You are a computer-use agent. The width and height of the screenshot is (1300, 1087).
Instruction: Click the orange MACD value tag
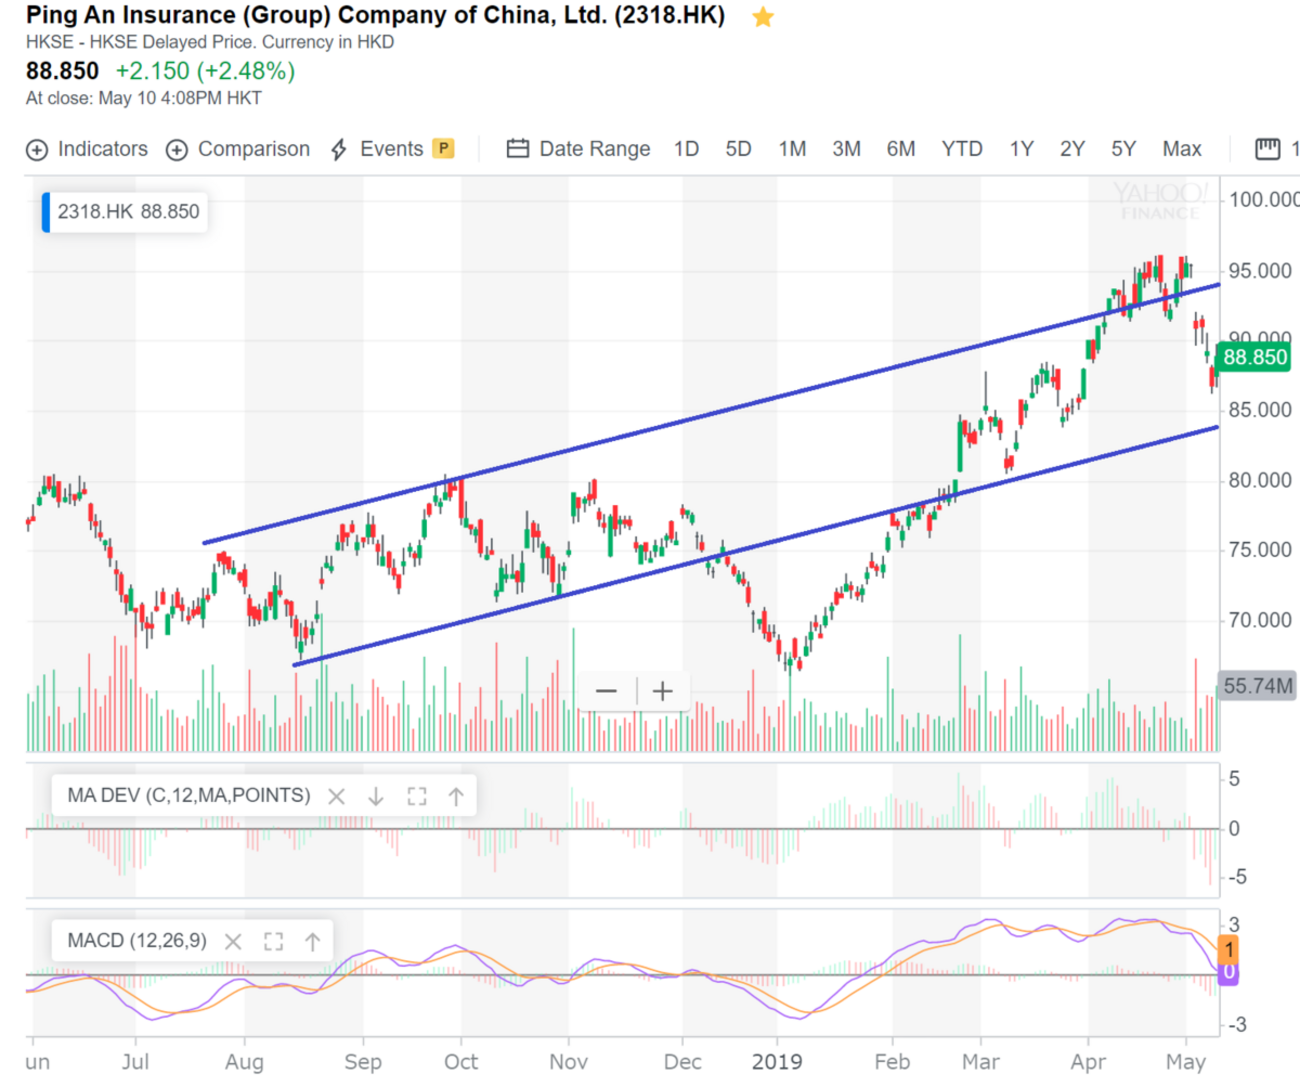pyautogui.click(x=1228, y=949)
